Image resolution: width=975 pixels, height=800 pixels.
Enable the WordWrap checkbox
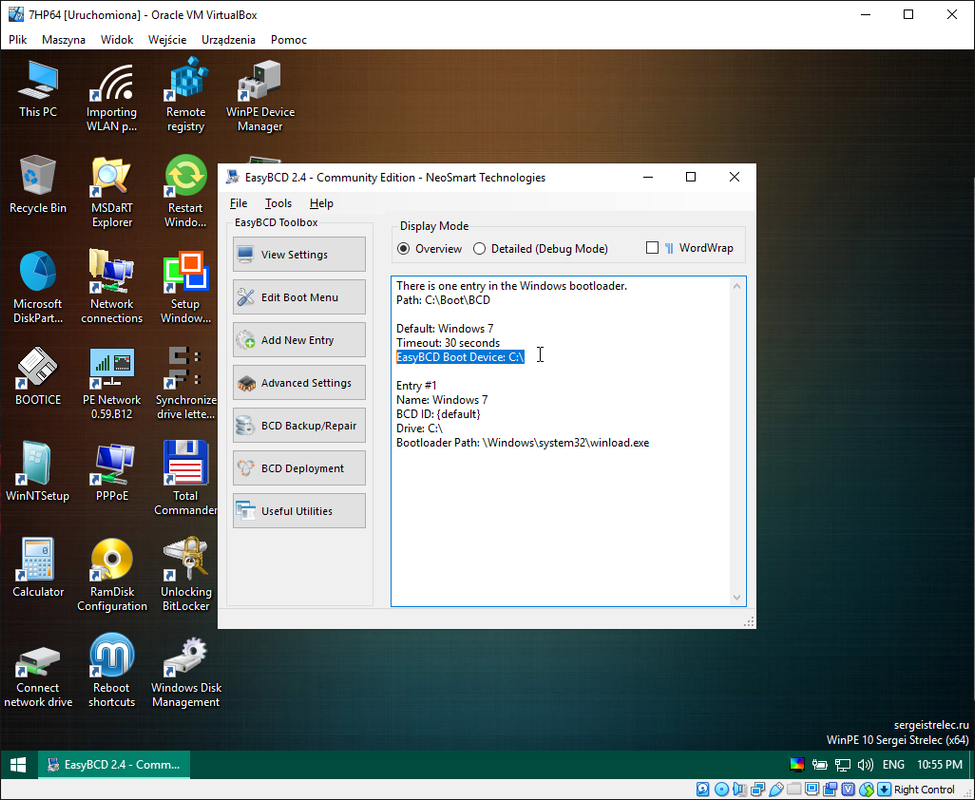[x=652, y=248]
